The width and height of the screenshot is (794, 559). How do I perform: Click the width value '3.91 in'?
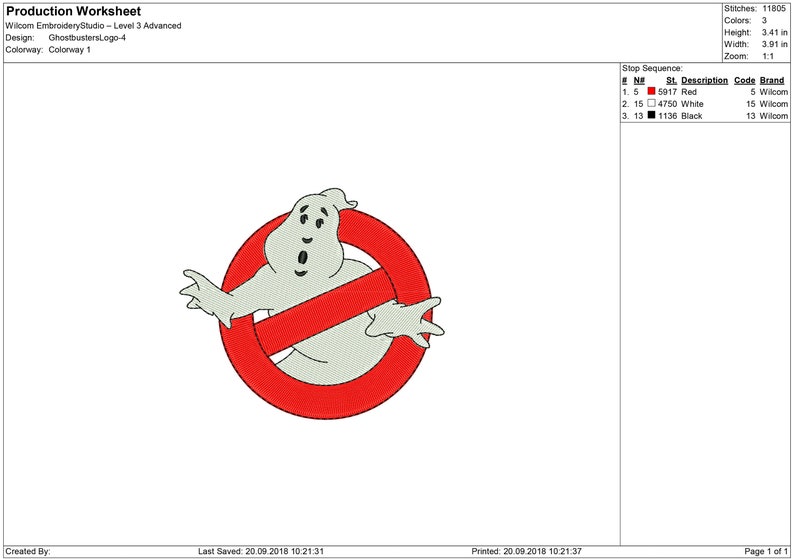point(774,45)
